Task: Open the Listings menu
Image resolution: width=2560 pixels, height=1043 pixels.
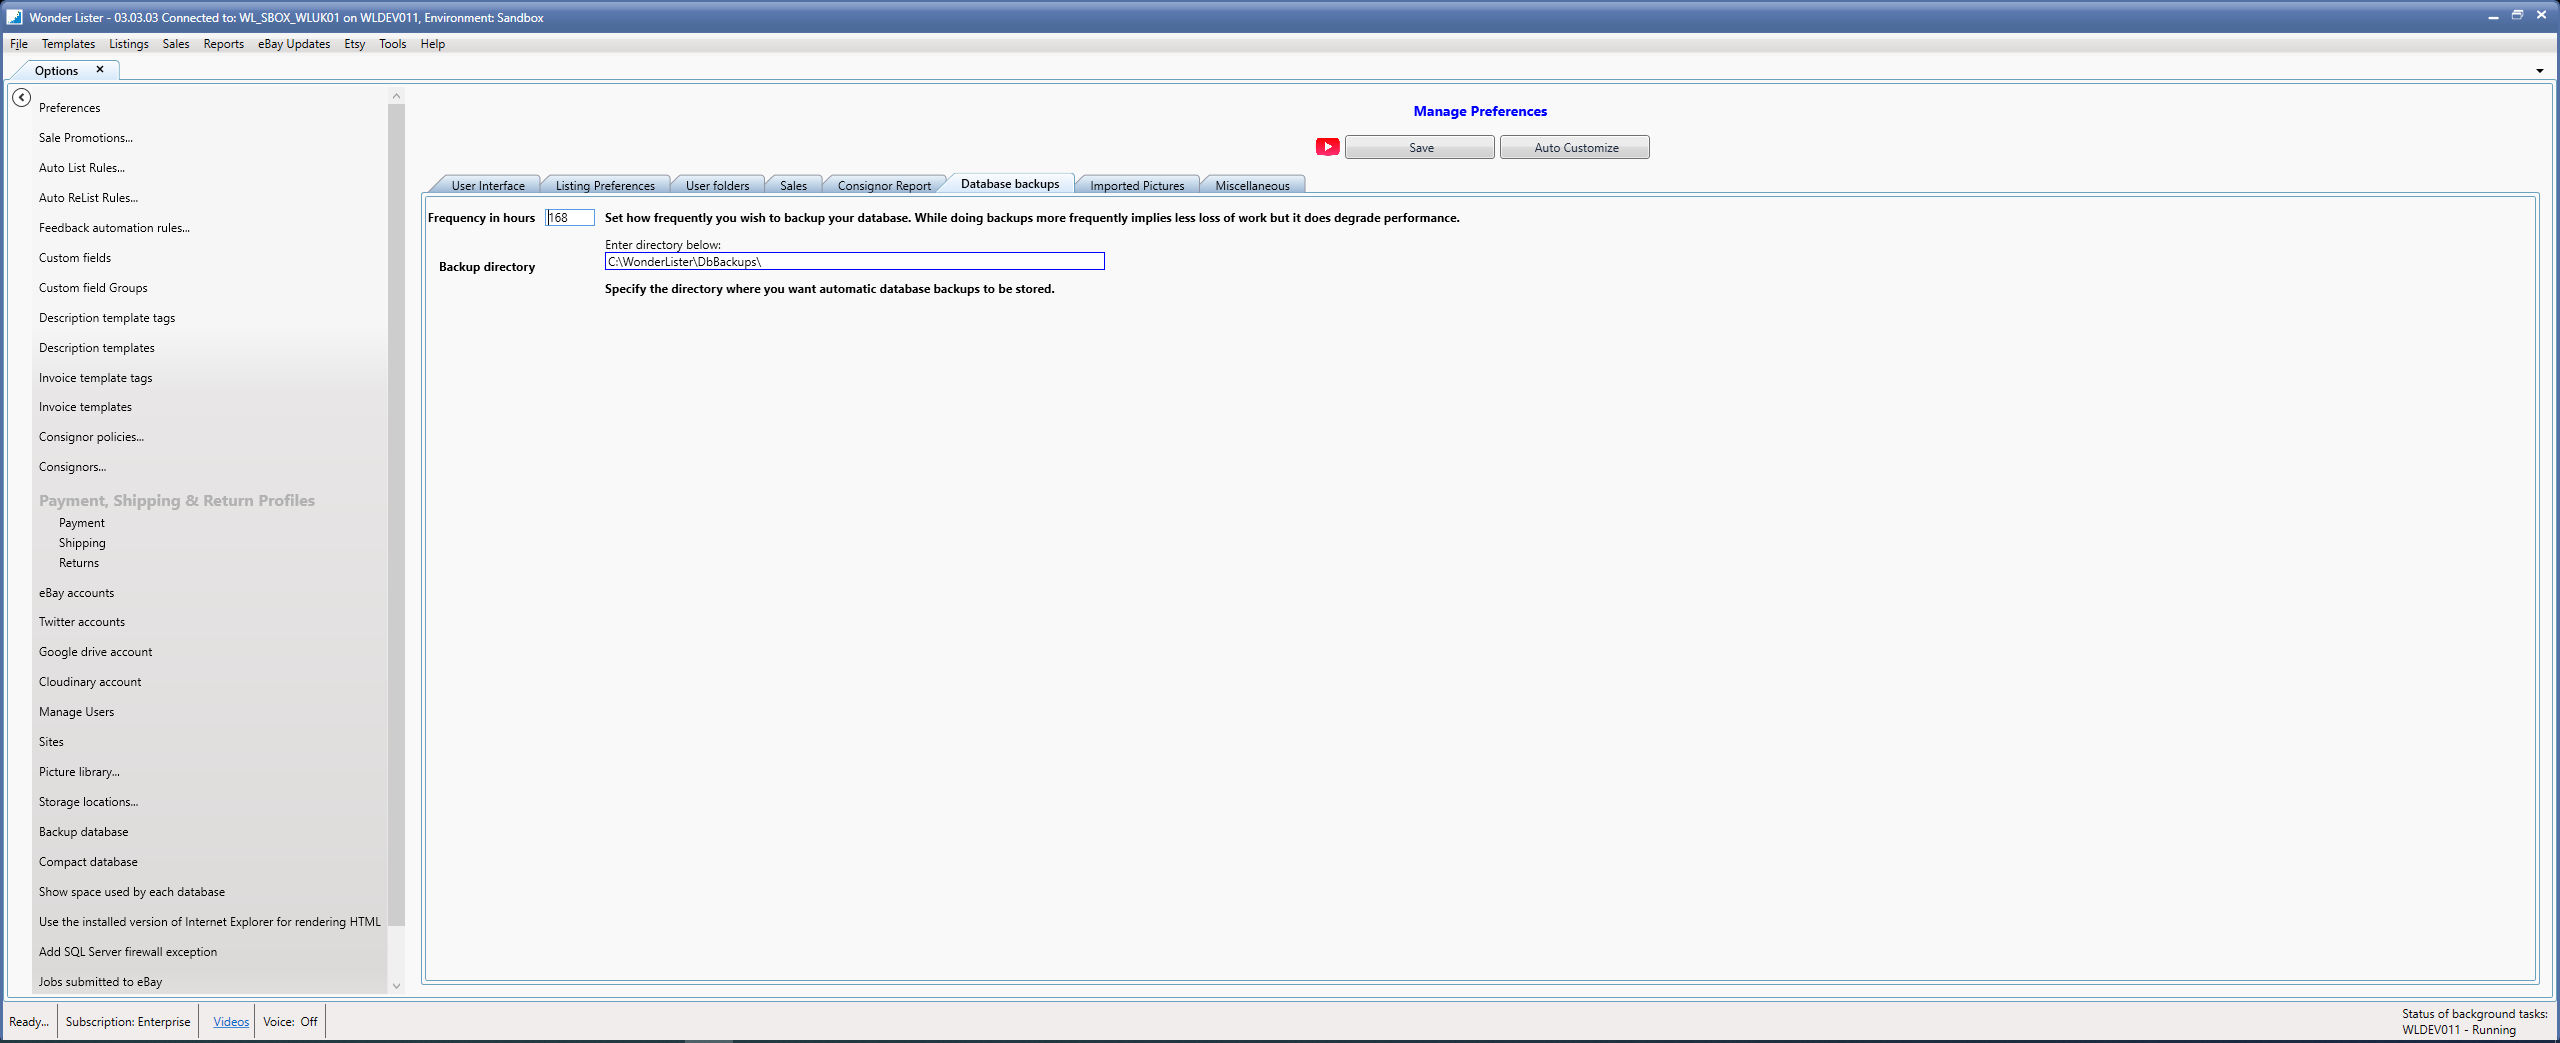Action: 129,44
